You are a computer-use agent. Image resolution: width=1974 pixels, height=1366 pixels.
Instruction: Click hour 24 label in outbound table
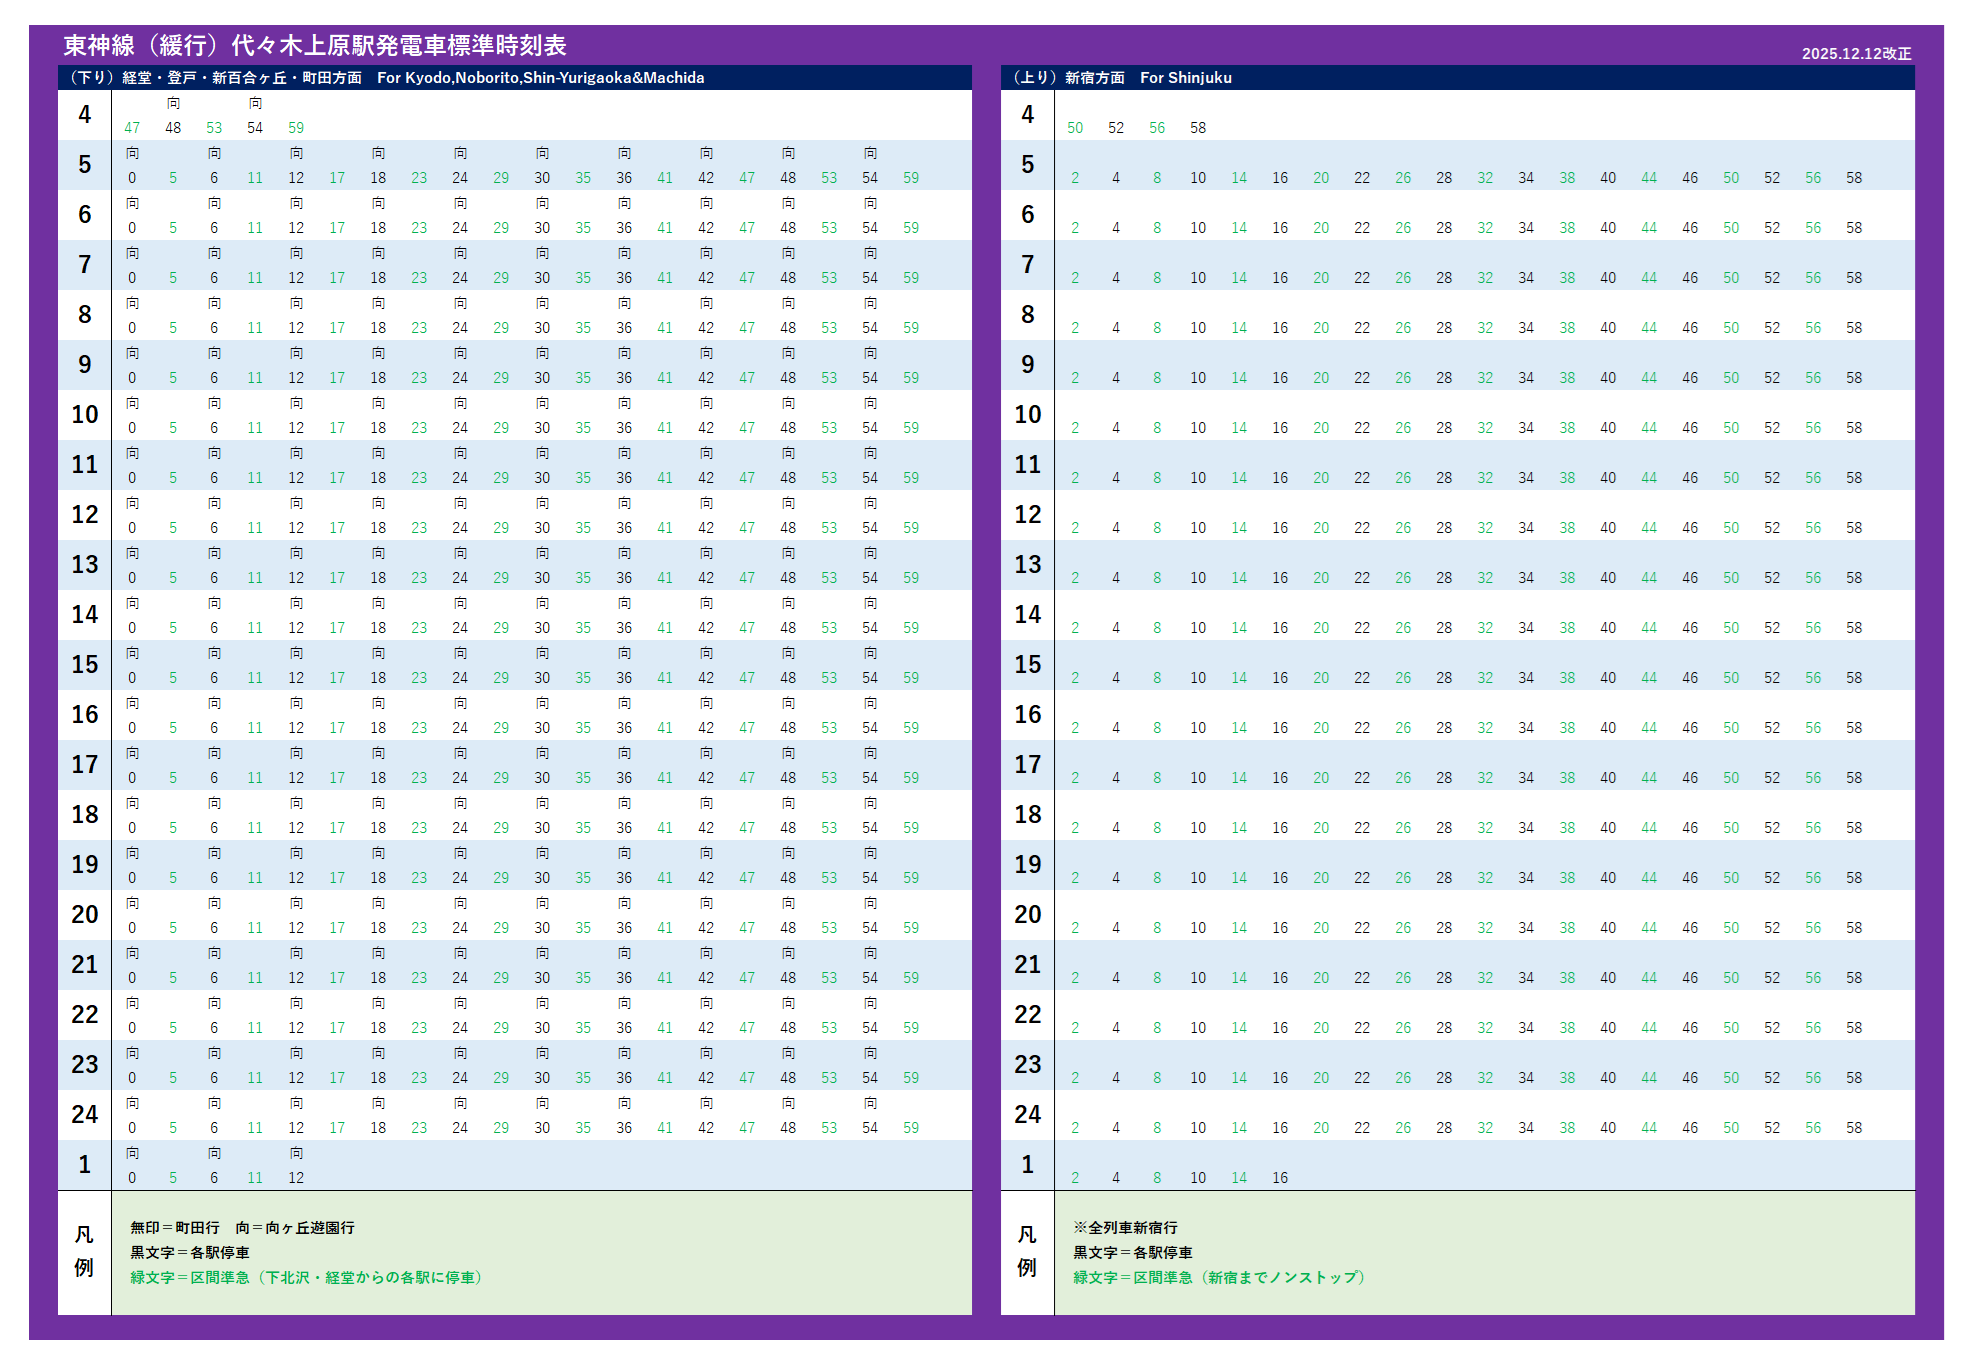84,1115
